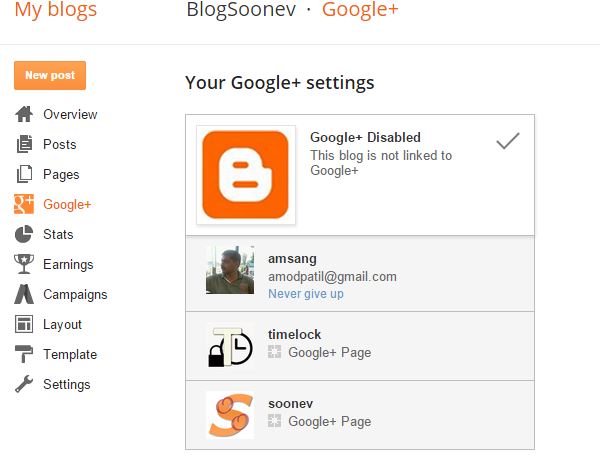This screenshot has width=600, height=466.
Task: Click the Earnings trophy icon
Action: (x=24, y=264)
